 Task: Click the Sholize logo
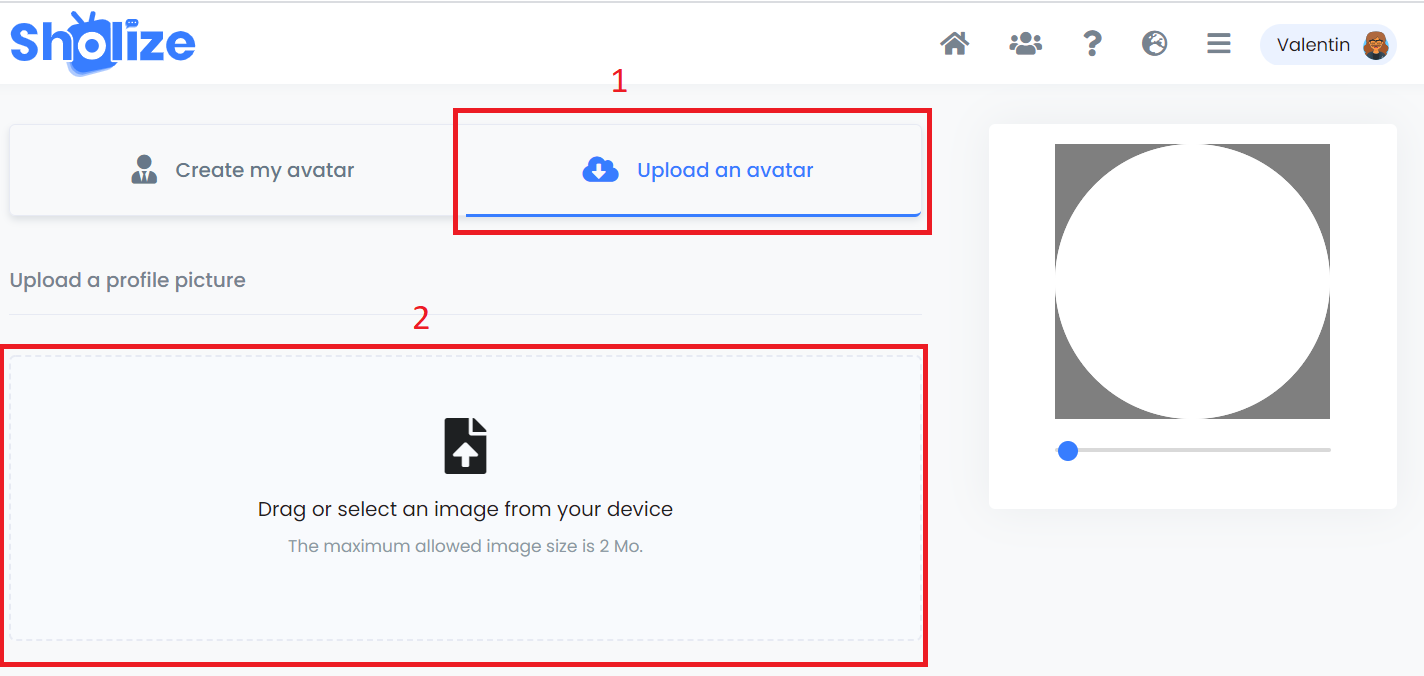[x=102, y=43]
